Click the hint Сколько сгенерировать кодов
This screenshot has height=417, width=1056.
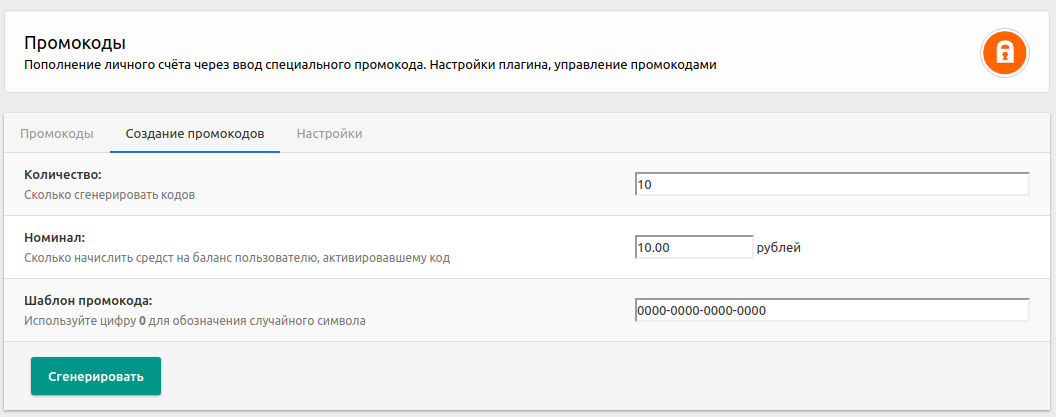point(110,195)
